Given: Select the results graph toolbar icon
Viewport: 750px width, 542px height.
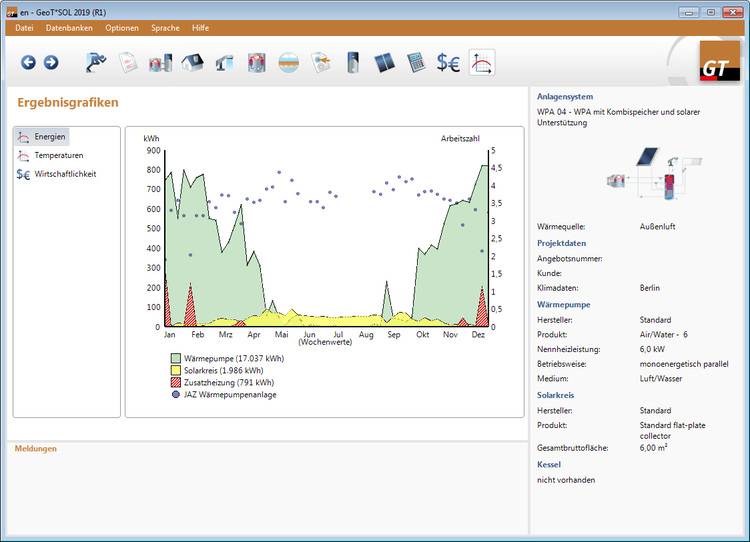Looking at the screenshot, I should coord(481,63).
